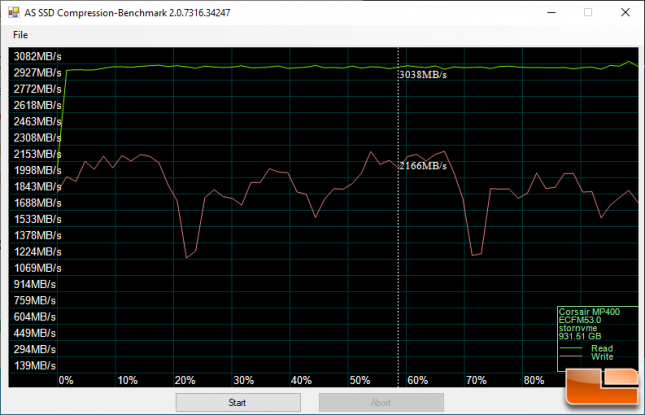Click the 2153MB/s axis label
645x415 pixels.
37,154
